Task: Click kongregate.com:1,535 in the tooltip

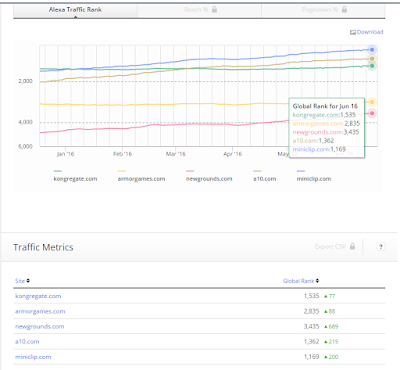Action: pyautogui.click(x=324, y=115)
